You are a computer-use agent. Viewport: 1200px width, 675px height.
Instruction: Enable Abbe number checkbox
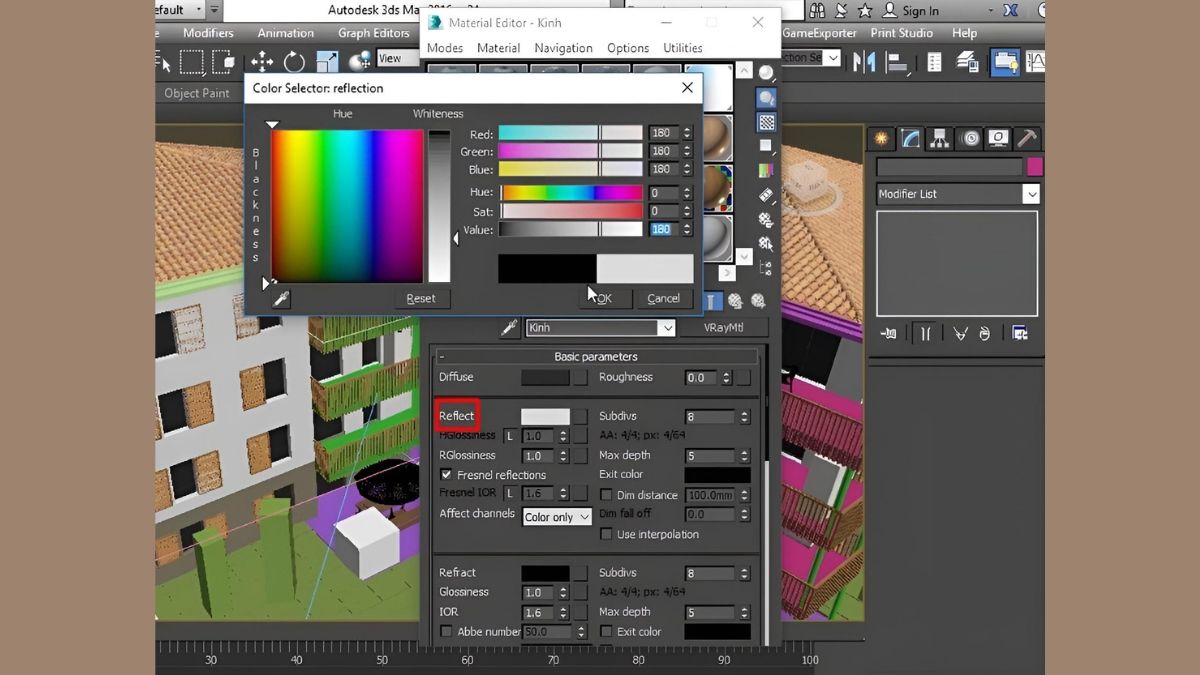(447, 631)
